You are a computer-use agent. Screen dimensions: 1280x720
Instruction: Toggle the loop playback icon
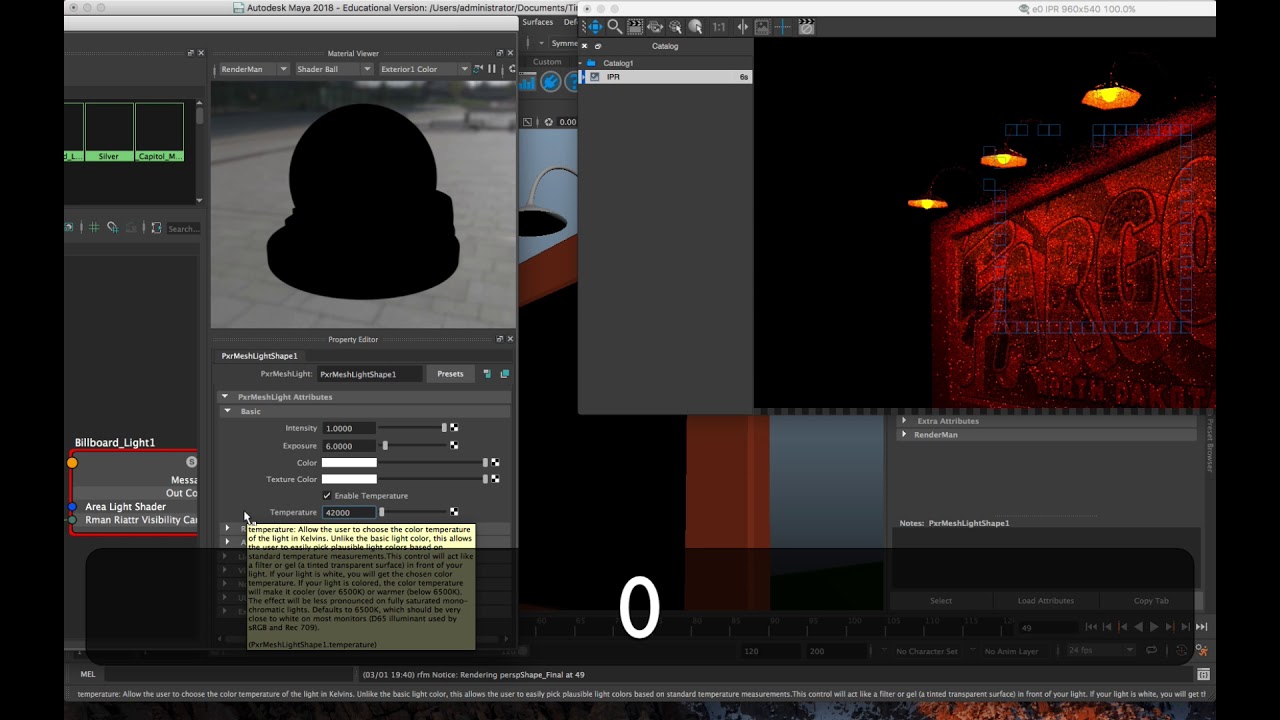(1152, 650)
